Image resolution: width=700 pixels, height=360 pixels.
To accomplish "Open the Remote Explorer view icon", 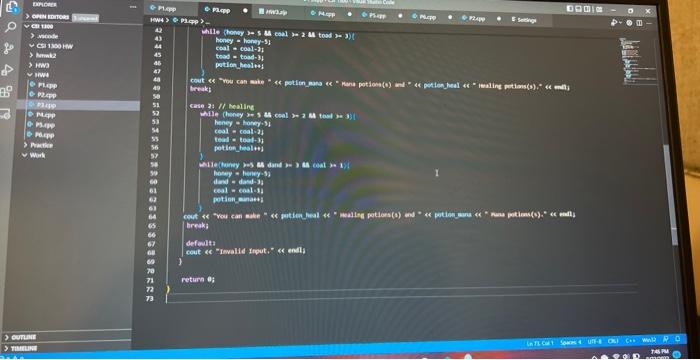I will (x=5, y=113).
